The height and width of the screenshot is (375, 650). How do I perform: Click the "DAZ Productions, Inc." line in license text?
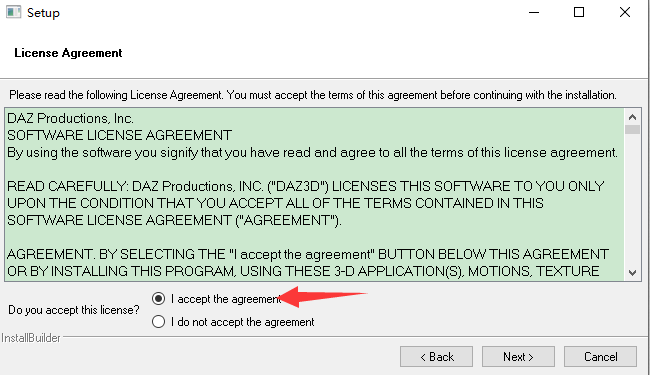[70, 119]
